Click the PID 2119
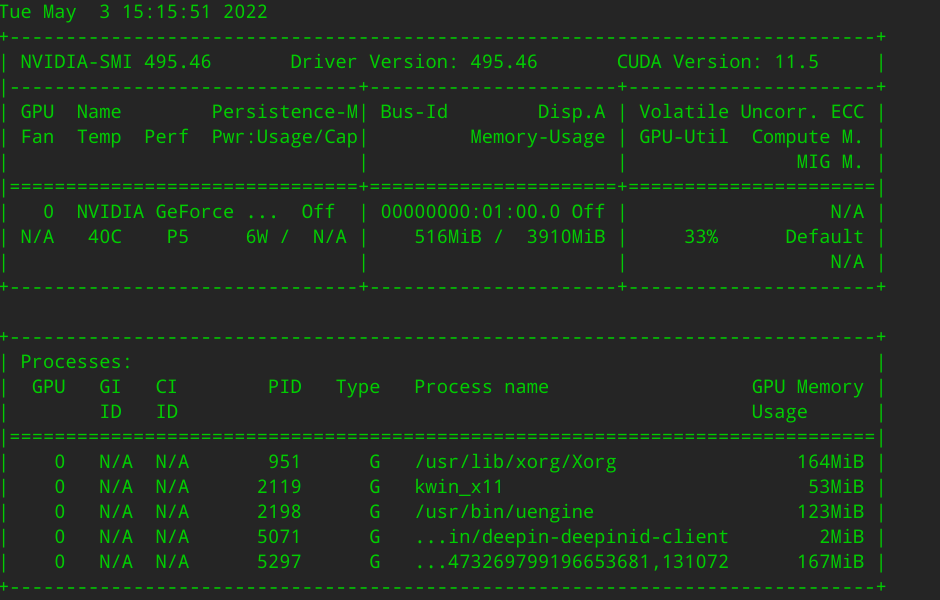Image resolution: width=940 pixels, height=600 pixels. tap(279, 487)
